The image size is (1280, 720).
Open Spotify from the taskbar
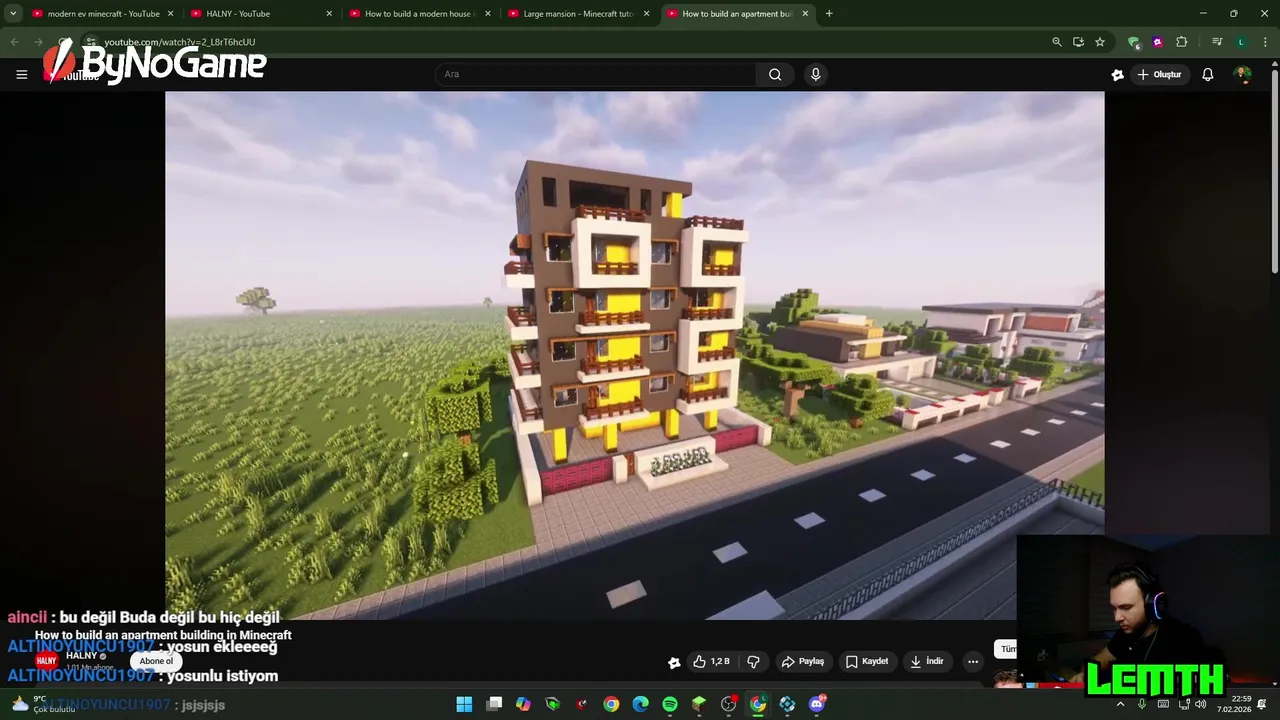point(670,704)
